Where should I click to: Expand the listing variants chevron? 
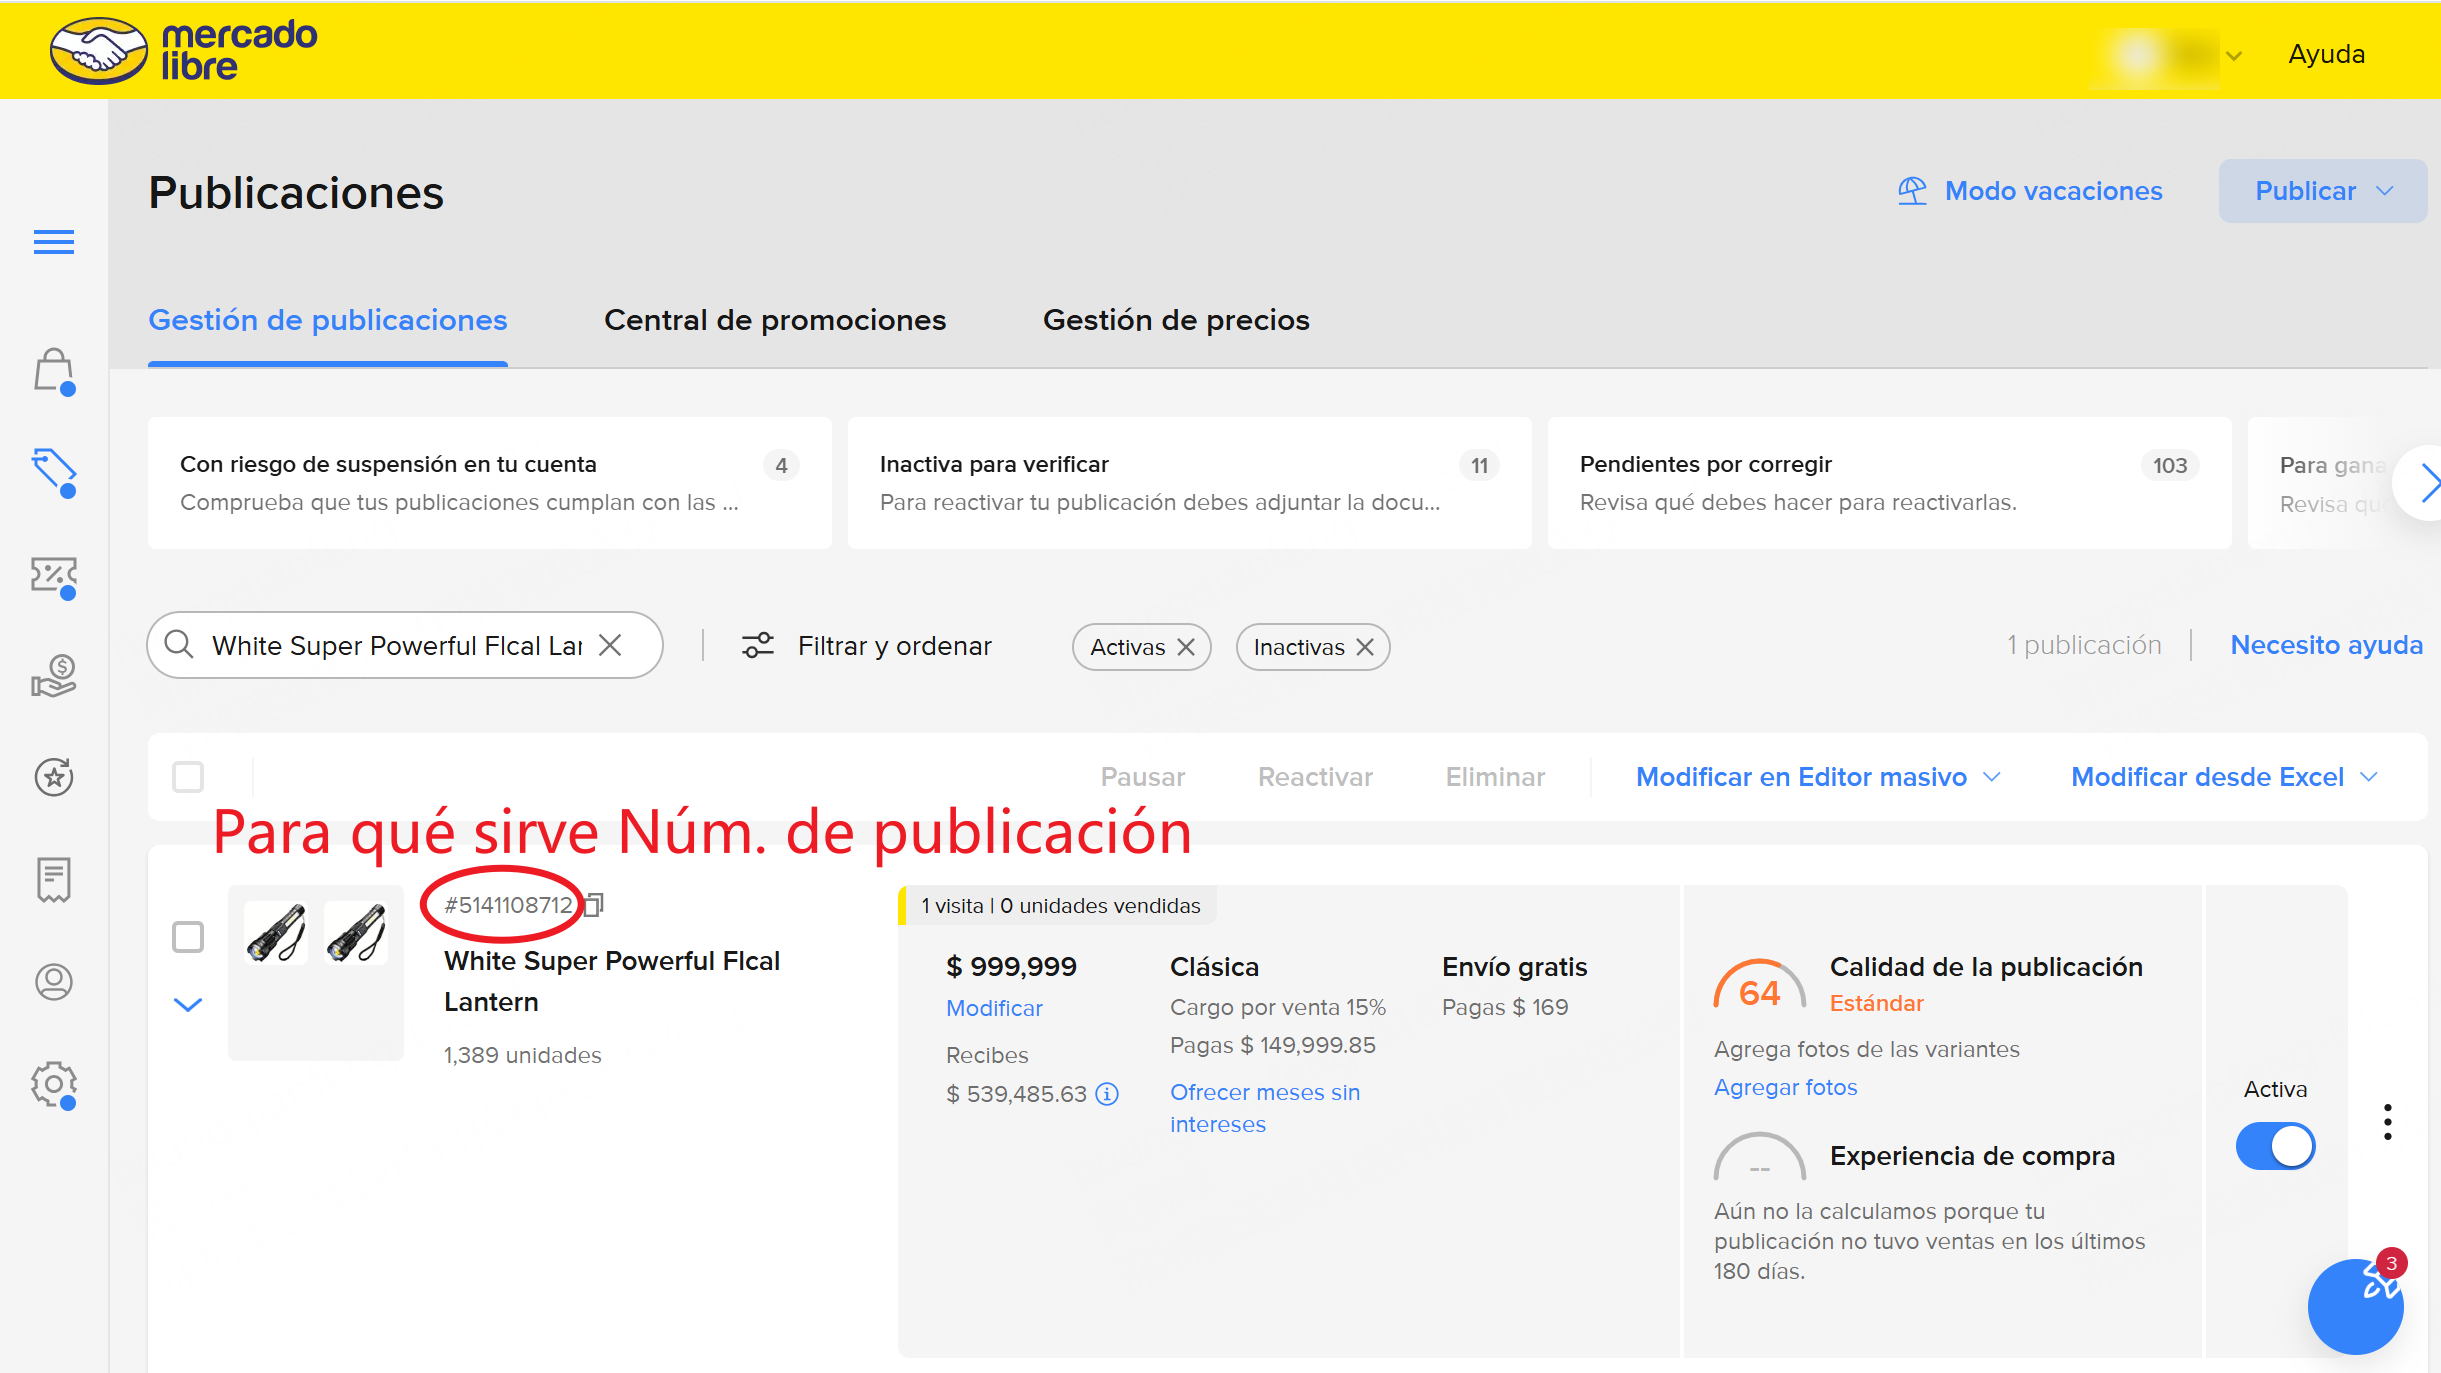[188, 1005]
